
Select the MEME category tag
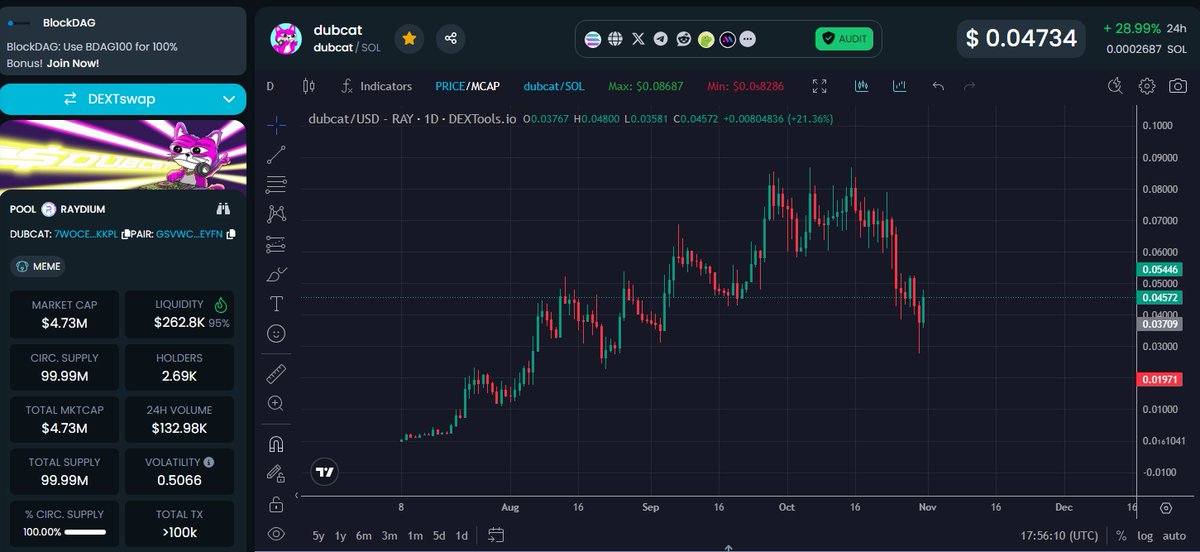coord(40,266)
